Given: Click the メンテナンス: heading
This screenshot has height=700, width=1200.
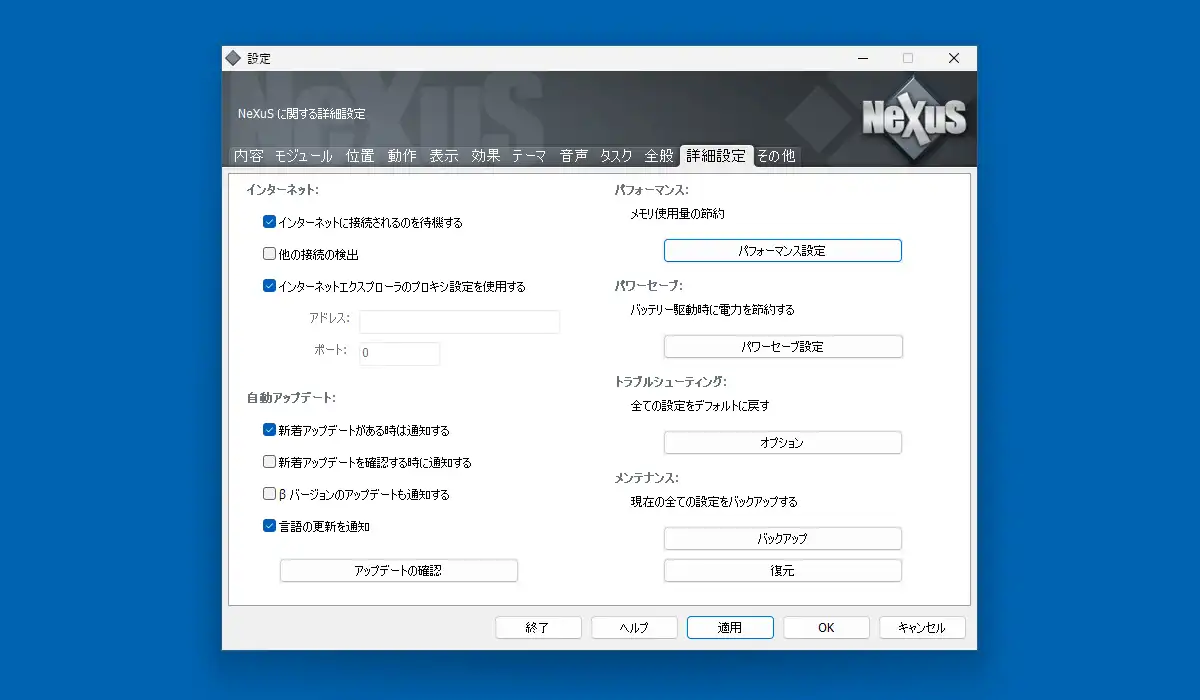Looking at the screenshot, I should click(647, 478).
